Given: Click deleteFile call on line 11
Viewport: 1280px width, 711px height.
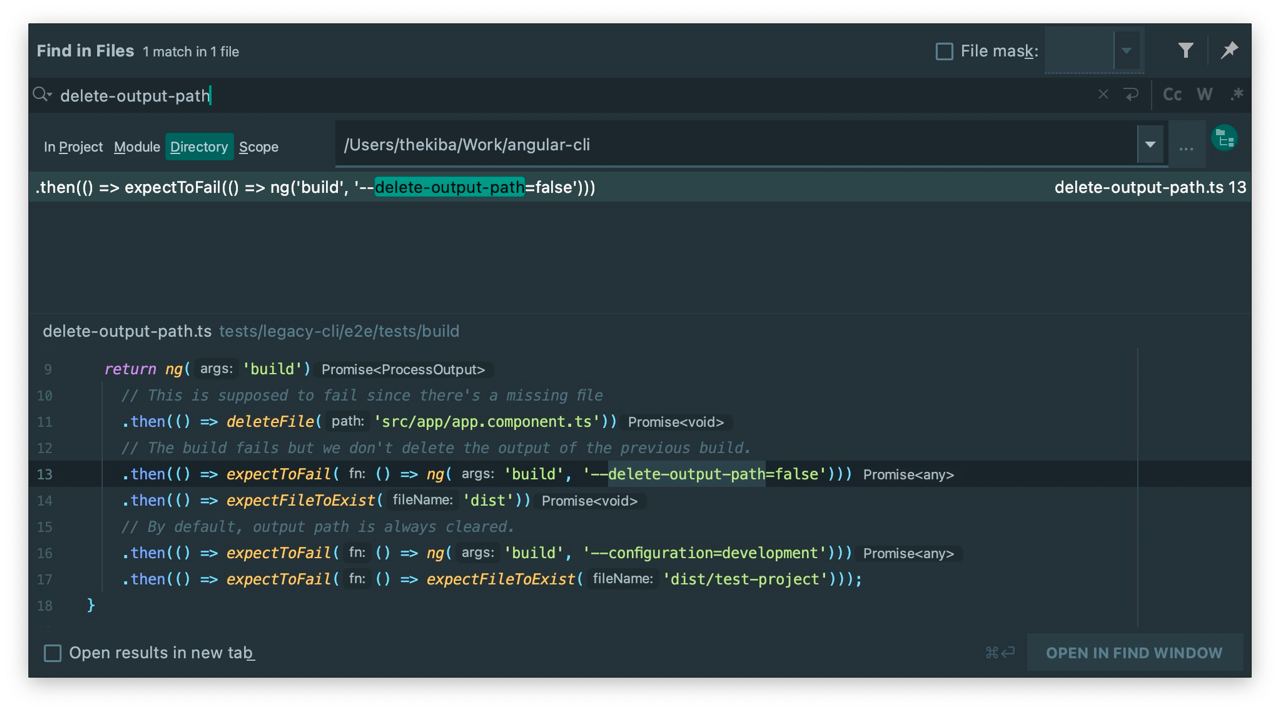Looking at the screenshot, I should pyautogui.click(x=268, y=422).
